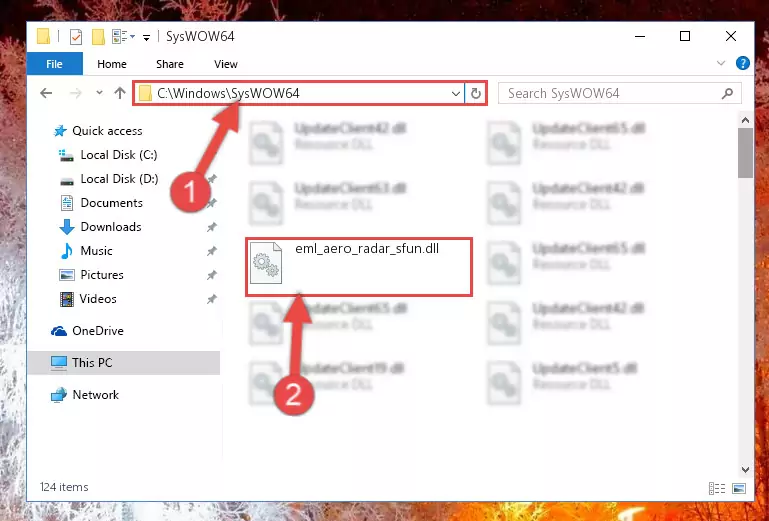Viewport: 769px width, 521px height.
Task: Click the search magnifier icon
Action: pyautogui.click(x=728, y=93)
